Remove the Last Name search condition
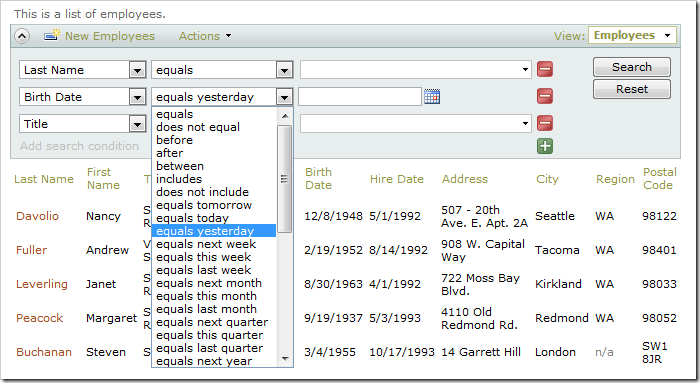This screenshot has width=700, height=383. (x=545, y=69)
